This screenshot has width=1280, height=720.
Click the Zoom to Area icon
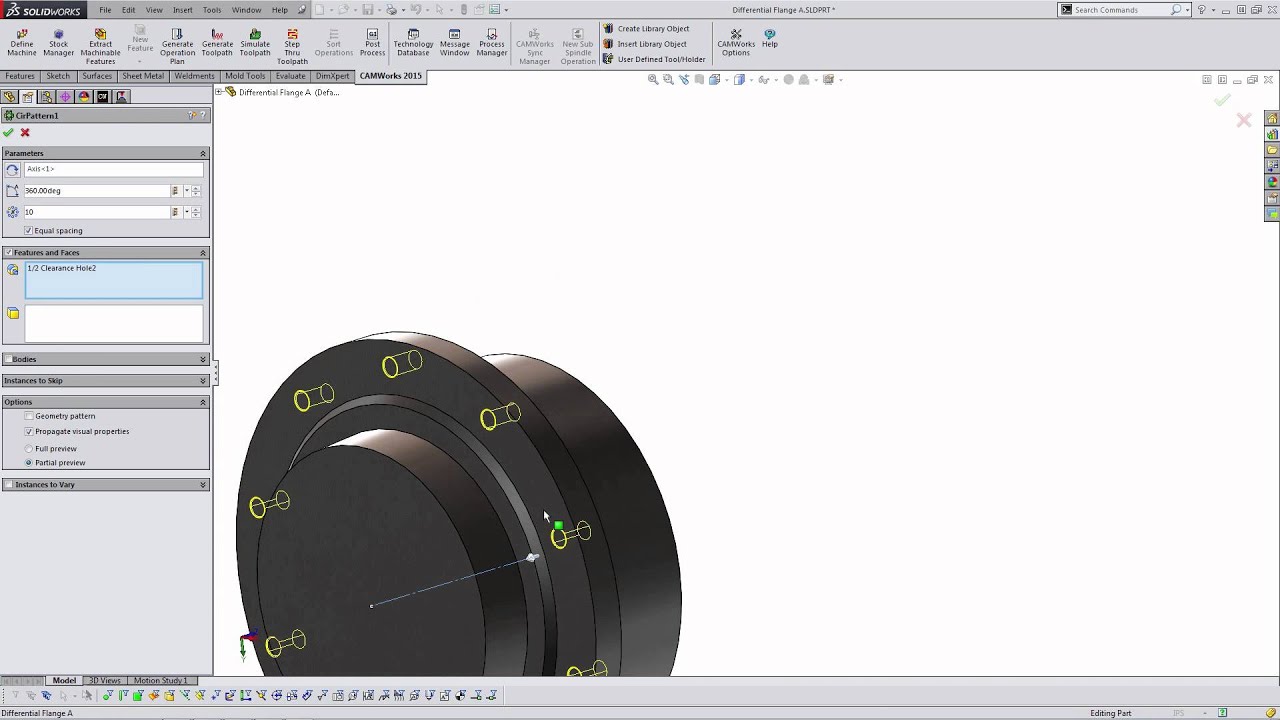(x=668, y=80)
